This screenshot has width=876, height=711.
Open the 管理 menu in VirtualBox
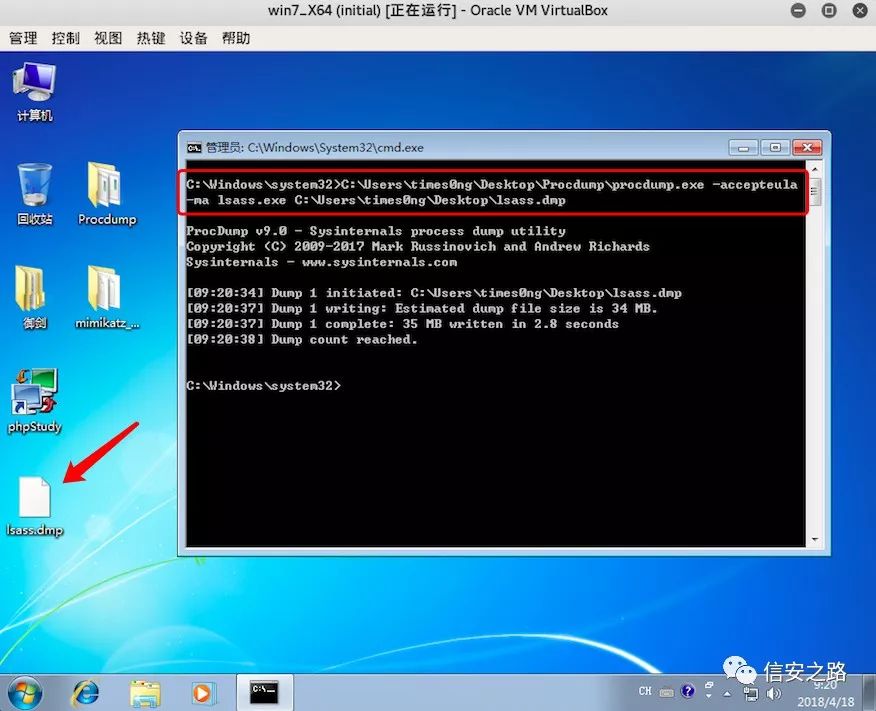click(23, 38)
